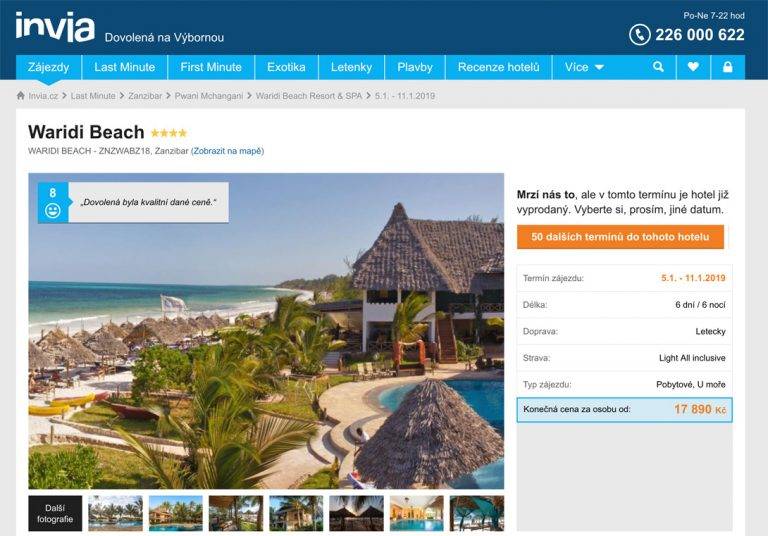
Task: Click the hotel's four-star rating
Action: tap(168, 133)
